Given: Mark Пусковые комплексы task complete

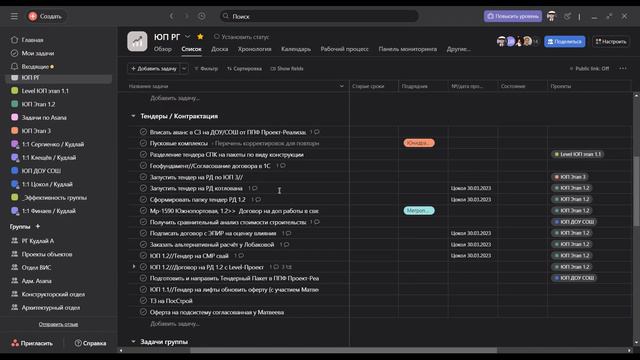Looking at the screenshot, I should coord(143,143).
